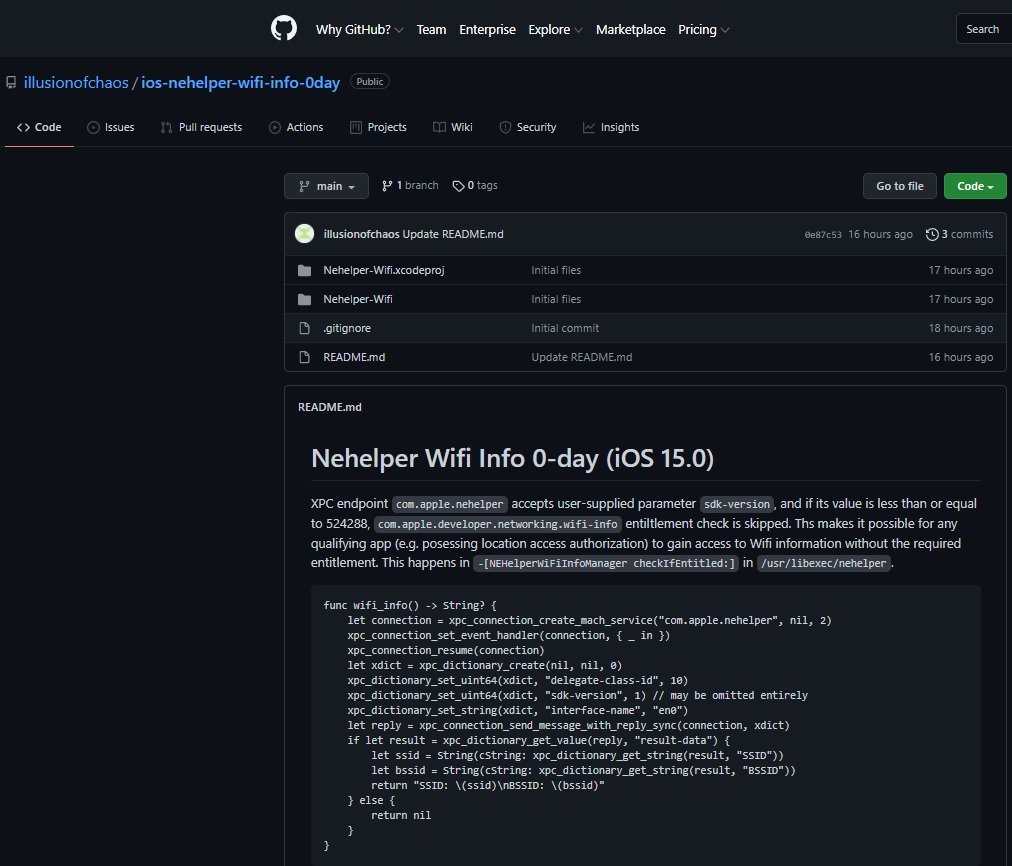Open the .gitignore file name
Viewport: 1012px width, 866px height.
pyautogui.click(x=347, y=328)
